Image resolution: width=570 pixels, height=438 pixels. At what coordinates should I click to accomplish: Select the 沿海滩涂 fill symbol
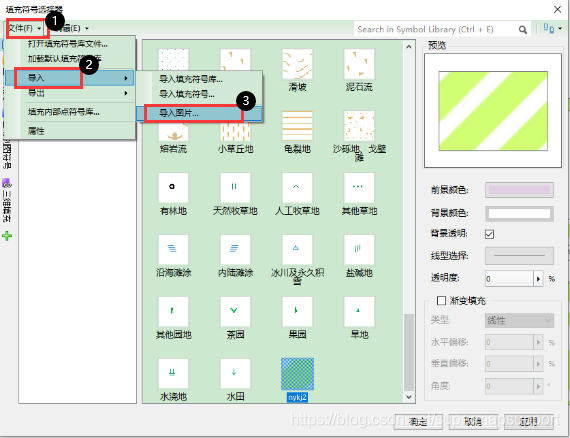[173, 256]
